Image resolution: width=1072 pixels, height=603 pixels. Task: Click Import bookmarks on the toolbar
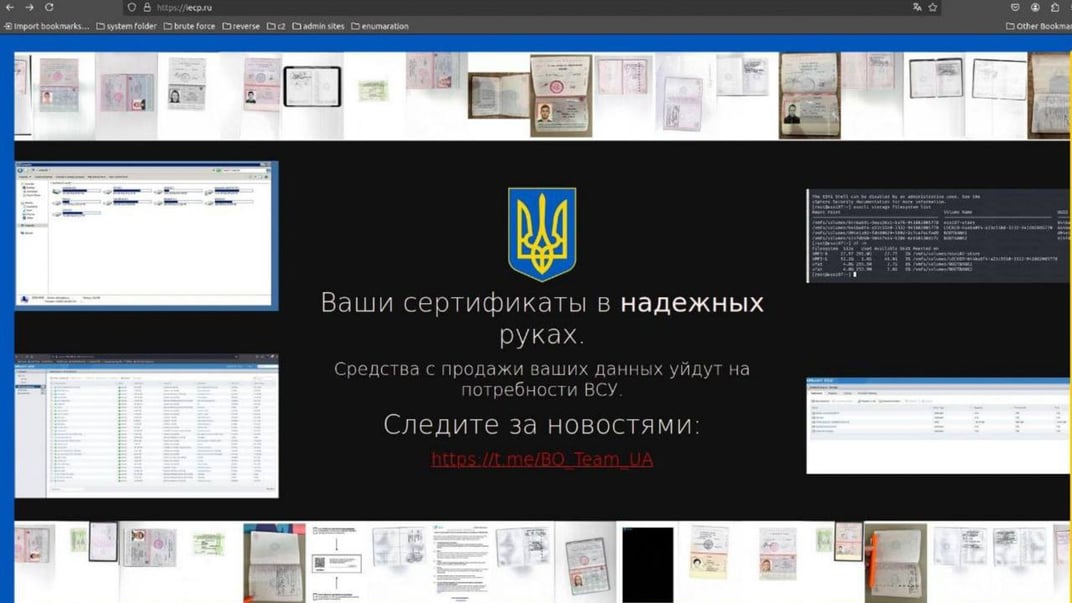[48, 26]
